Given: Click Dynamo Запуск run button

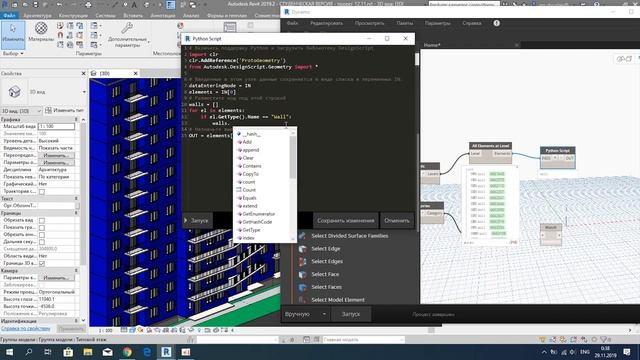Looking at the screenshot, I should coord(351,314).
